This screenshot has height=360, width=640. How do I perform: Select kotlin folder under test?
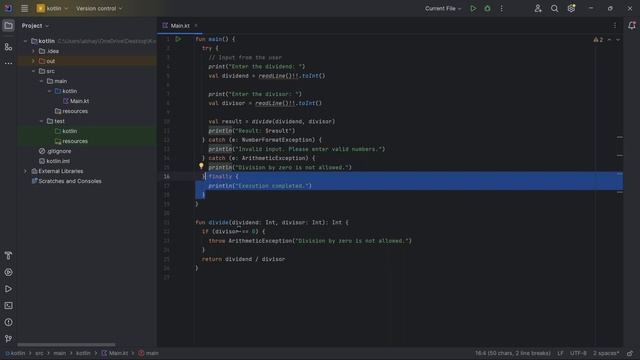(69, 131)
